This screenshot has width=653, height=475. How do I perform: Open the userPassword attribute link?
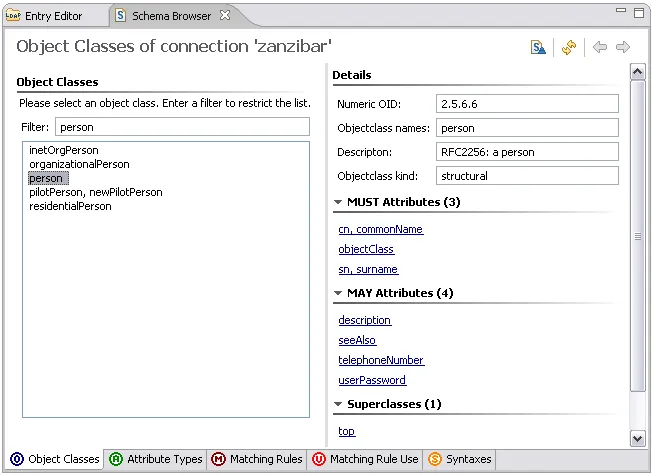[x=372, y=380]
